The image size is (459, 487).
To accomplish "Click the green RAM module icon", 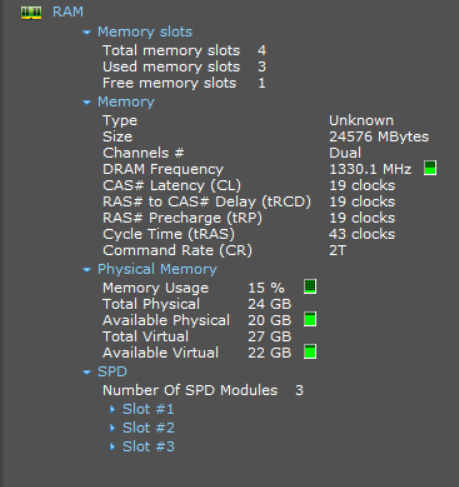I will coord(31,13).
